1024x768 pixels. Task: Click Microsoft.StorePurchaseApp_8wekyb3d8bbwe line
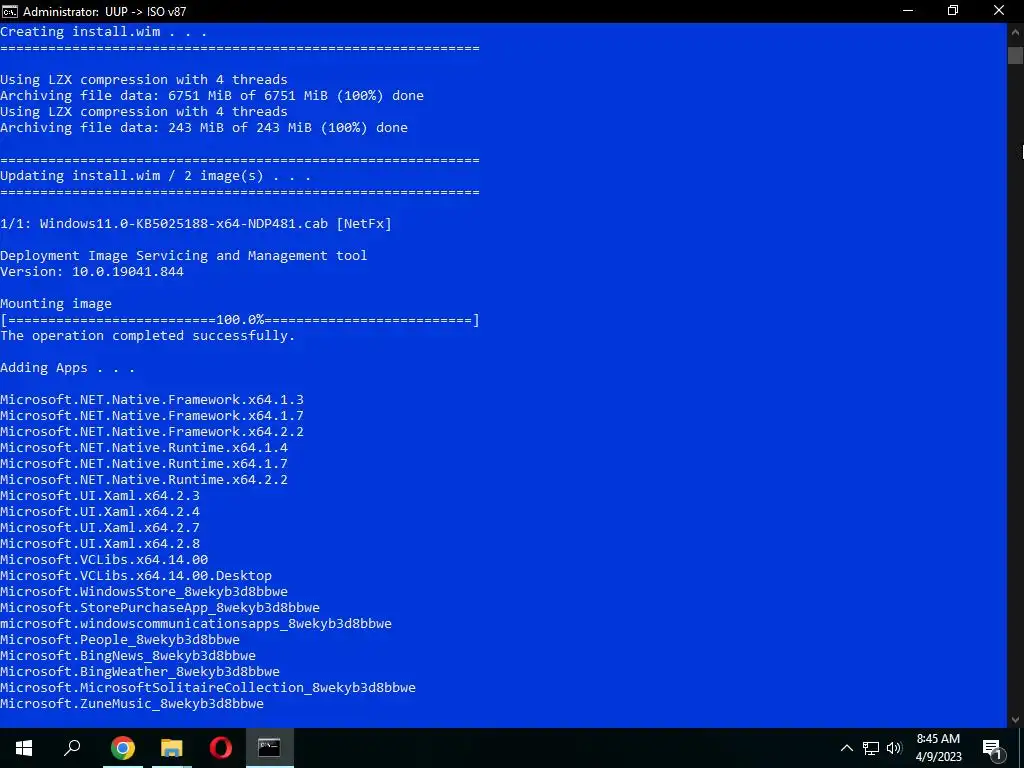pyautogui.click(x=160, y=607)
